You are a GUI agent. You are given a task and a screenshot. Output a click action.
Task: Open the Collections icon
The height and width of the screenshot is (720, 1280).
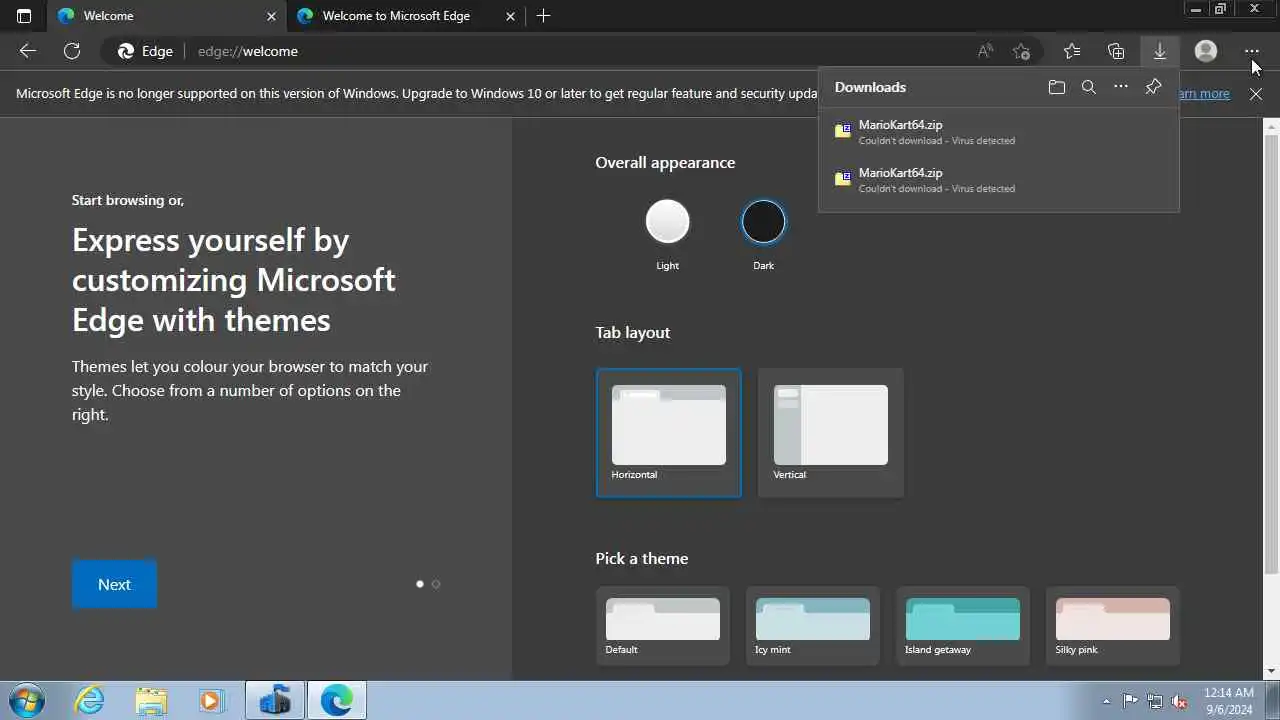click(1116, 51)
